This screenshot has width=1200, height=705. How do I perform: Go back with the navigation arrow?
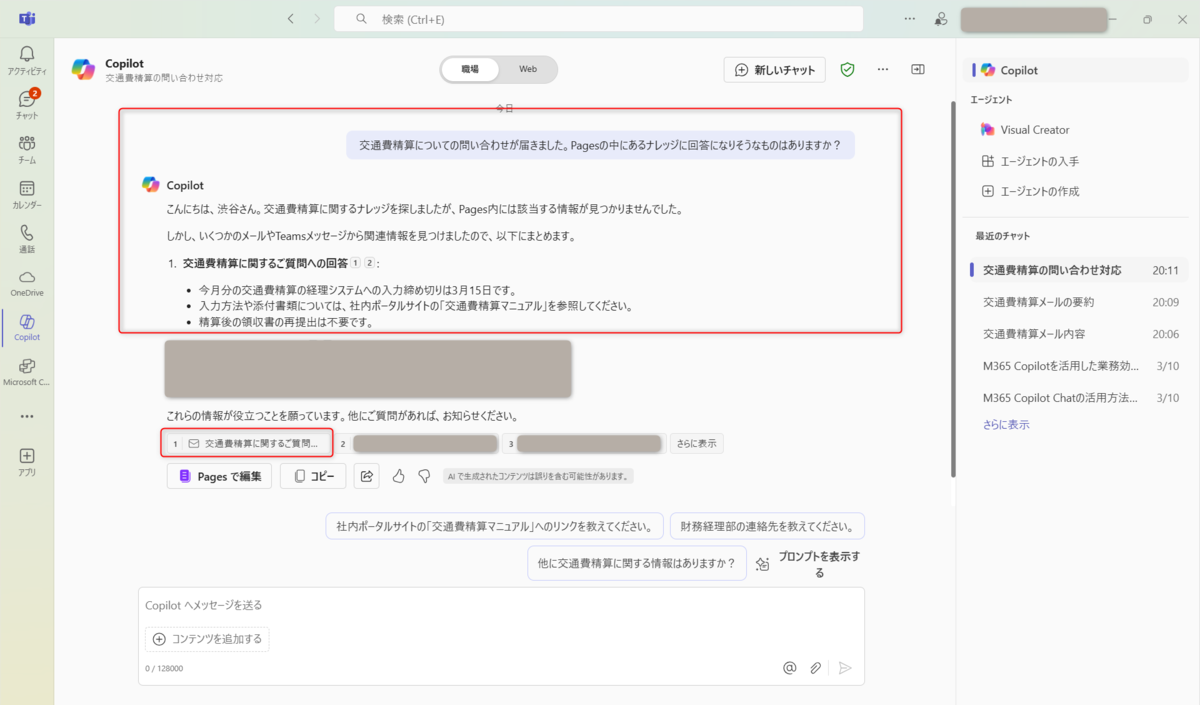coord(290,19)
